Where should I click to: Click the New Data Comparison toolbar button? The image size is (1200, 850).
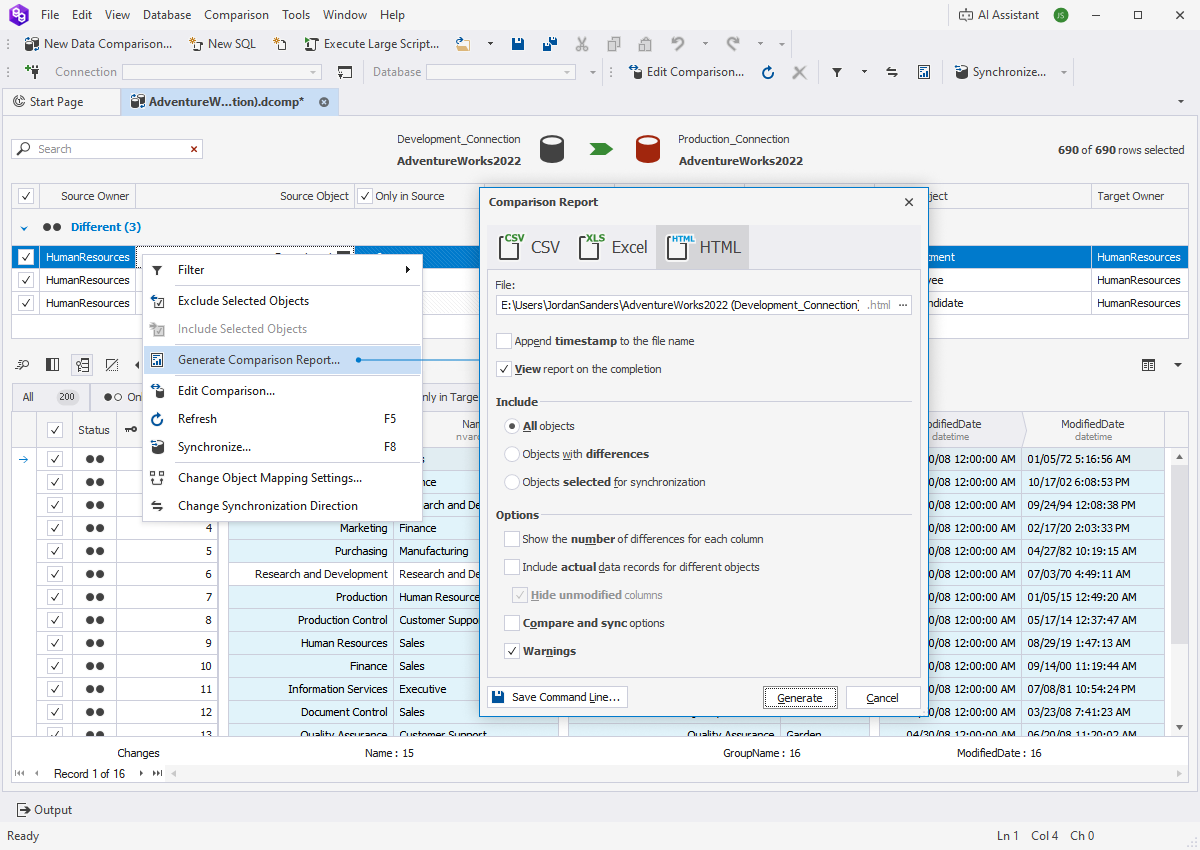[x=98, y=44]
